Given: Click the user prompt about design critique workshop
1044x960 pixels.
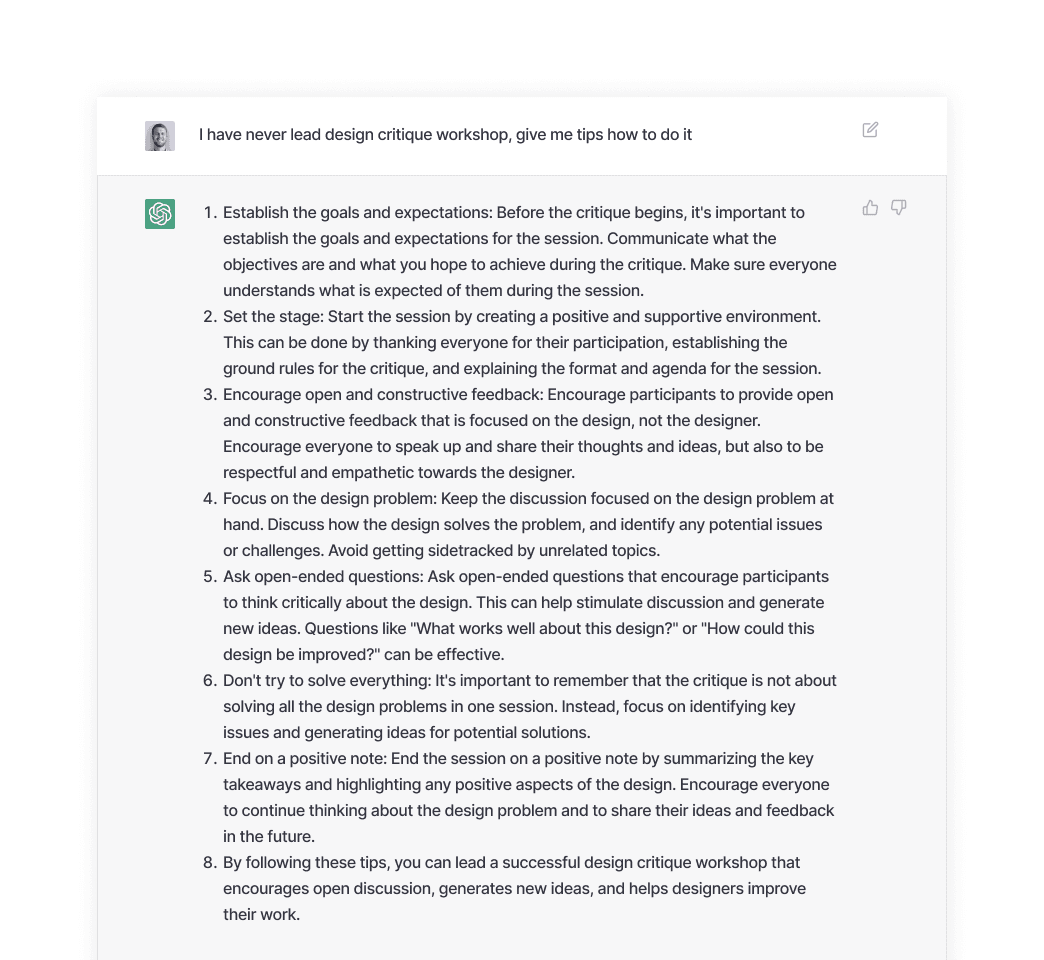Looking at the screenshot, I should click(445, 134).
